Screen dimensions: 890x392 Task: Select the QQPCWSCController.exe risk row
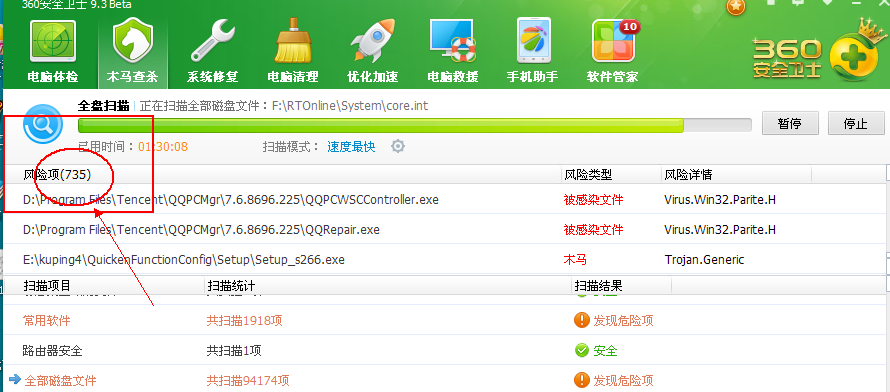click(x=444, y=200)
